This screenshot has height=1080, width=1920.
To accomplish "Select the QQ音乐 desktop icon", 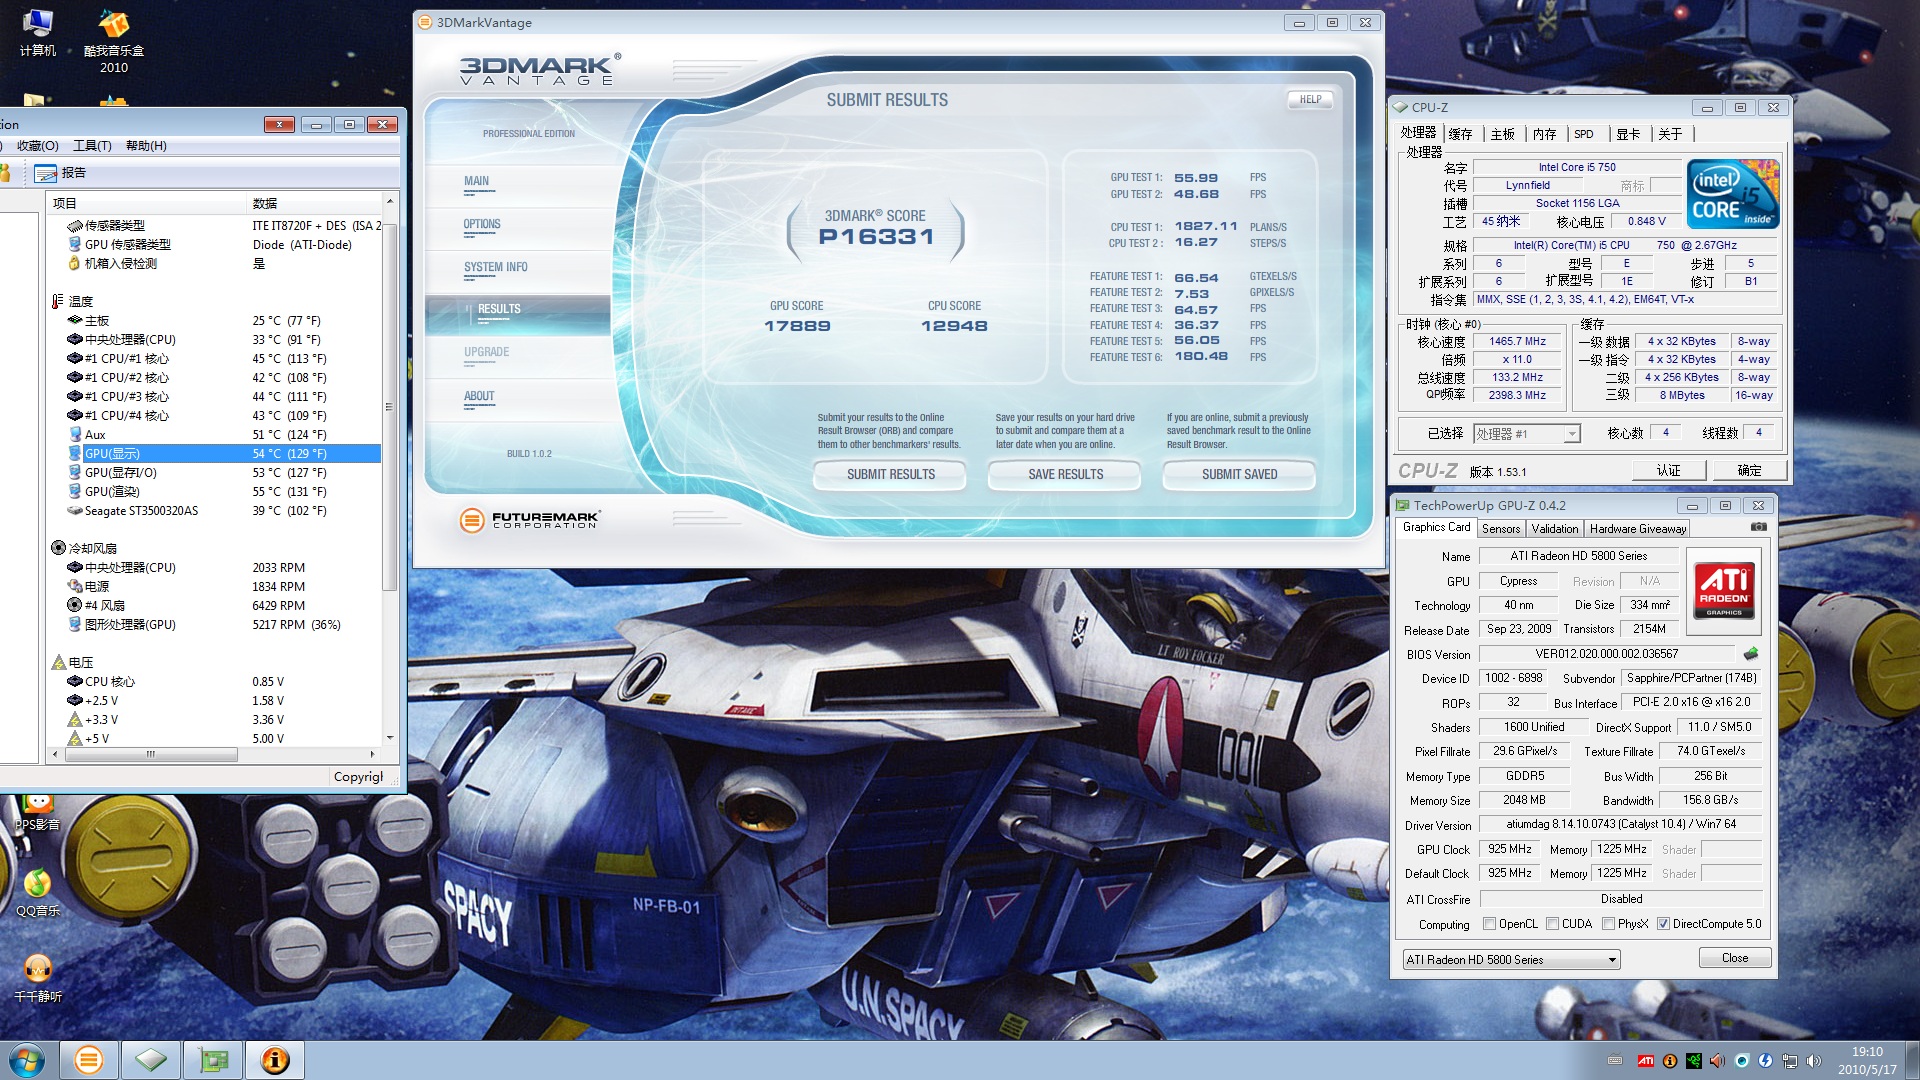I will 38,892.
